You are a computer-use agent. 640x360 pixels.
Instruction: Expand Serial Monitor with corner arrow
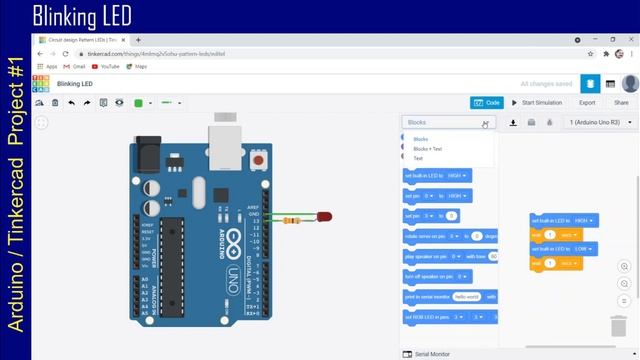[634, 354]
